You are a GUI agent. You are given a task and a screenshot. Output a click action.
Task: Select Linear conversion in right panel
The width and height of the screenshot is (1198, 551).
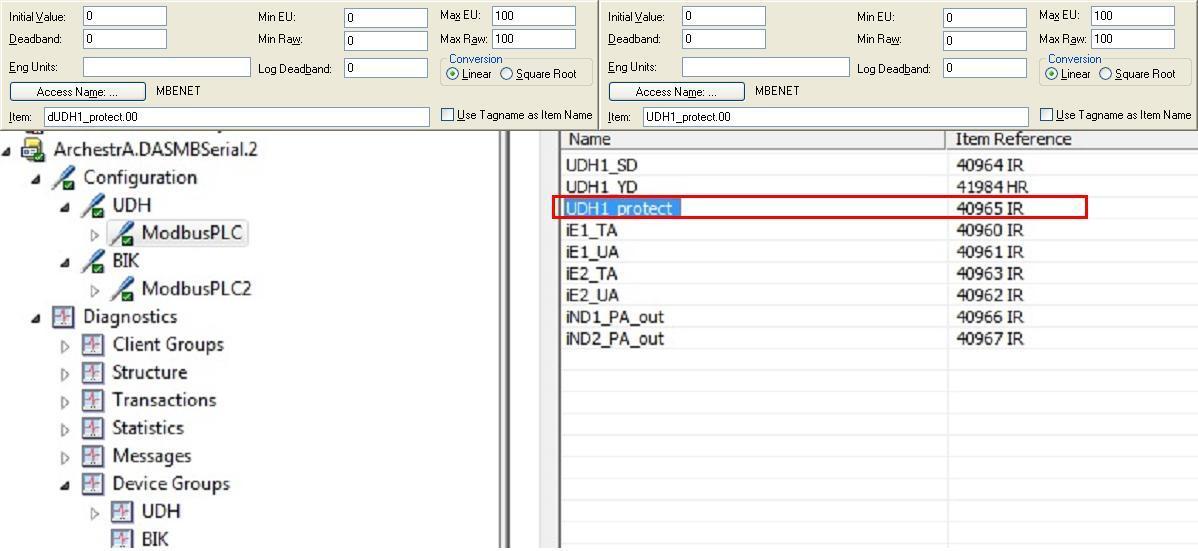pos(1052,74)
